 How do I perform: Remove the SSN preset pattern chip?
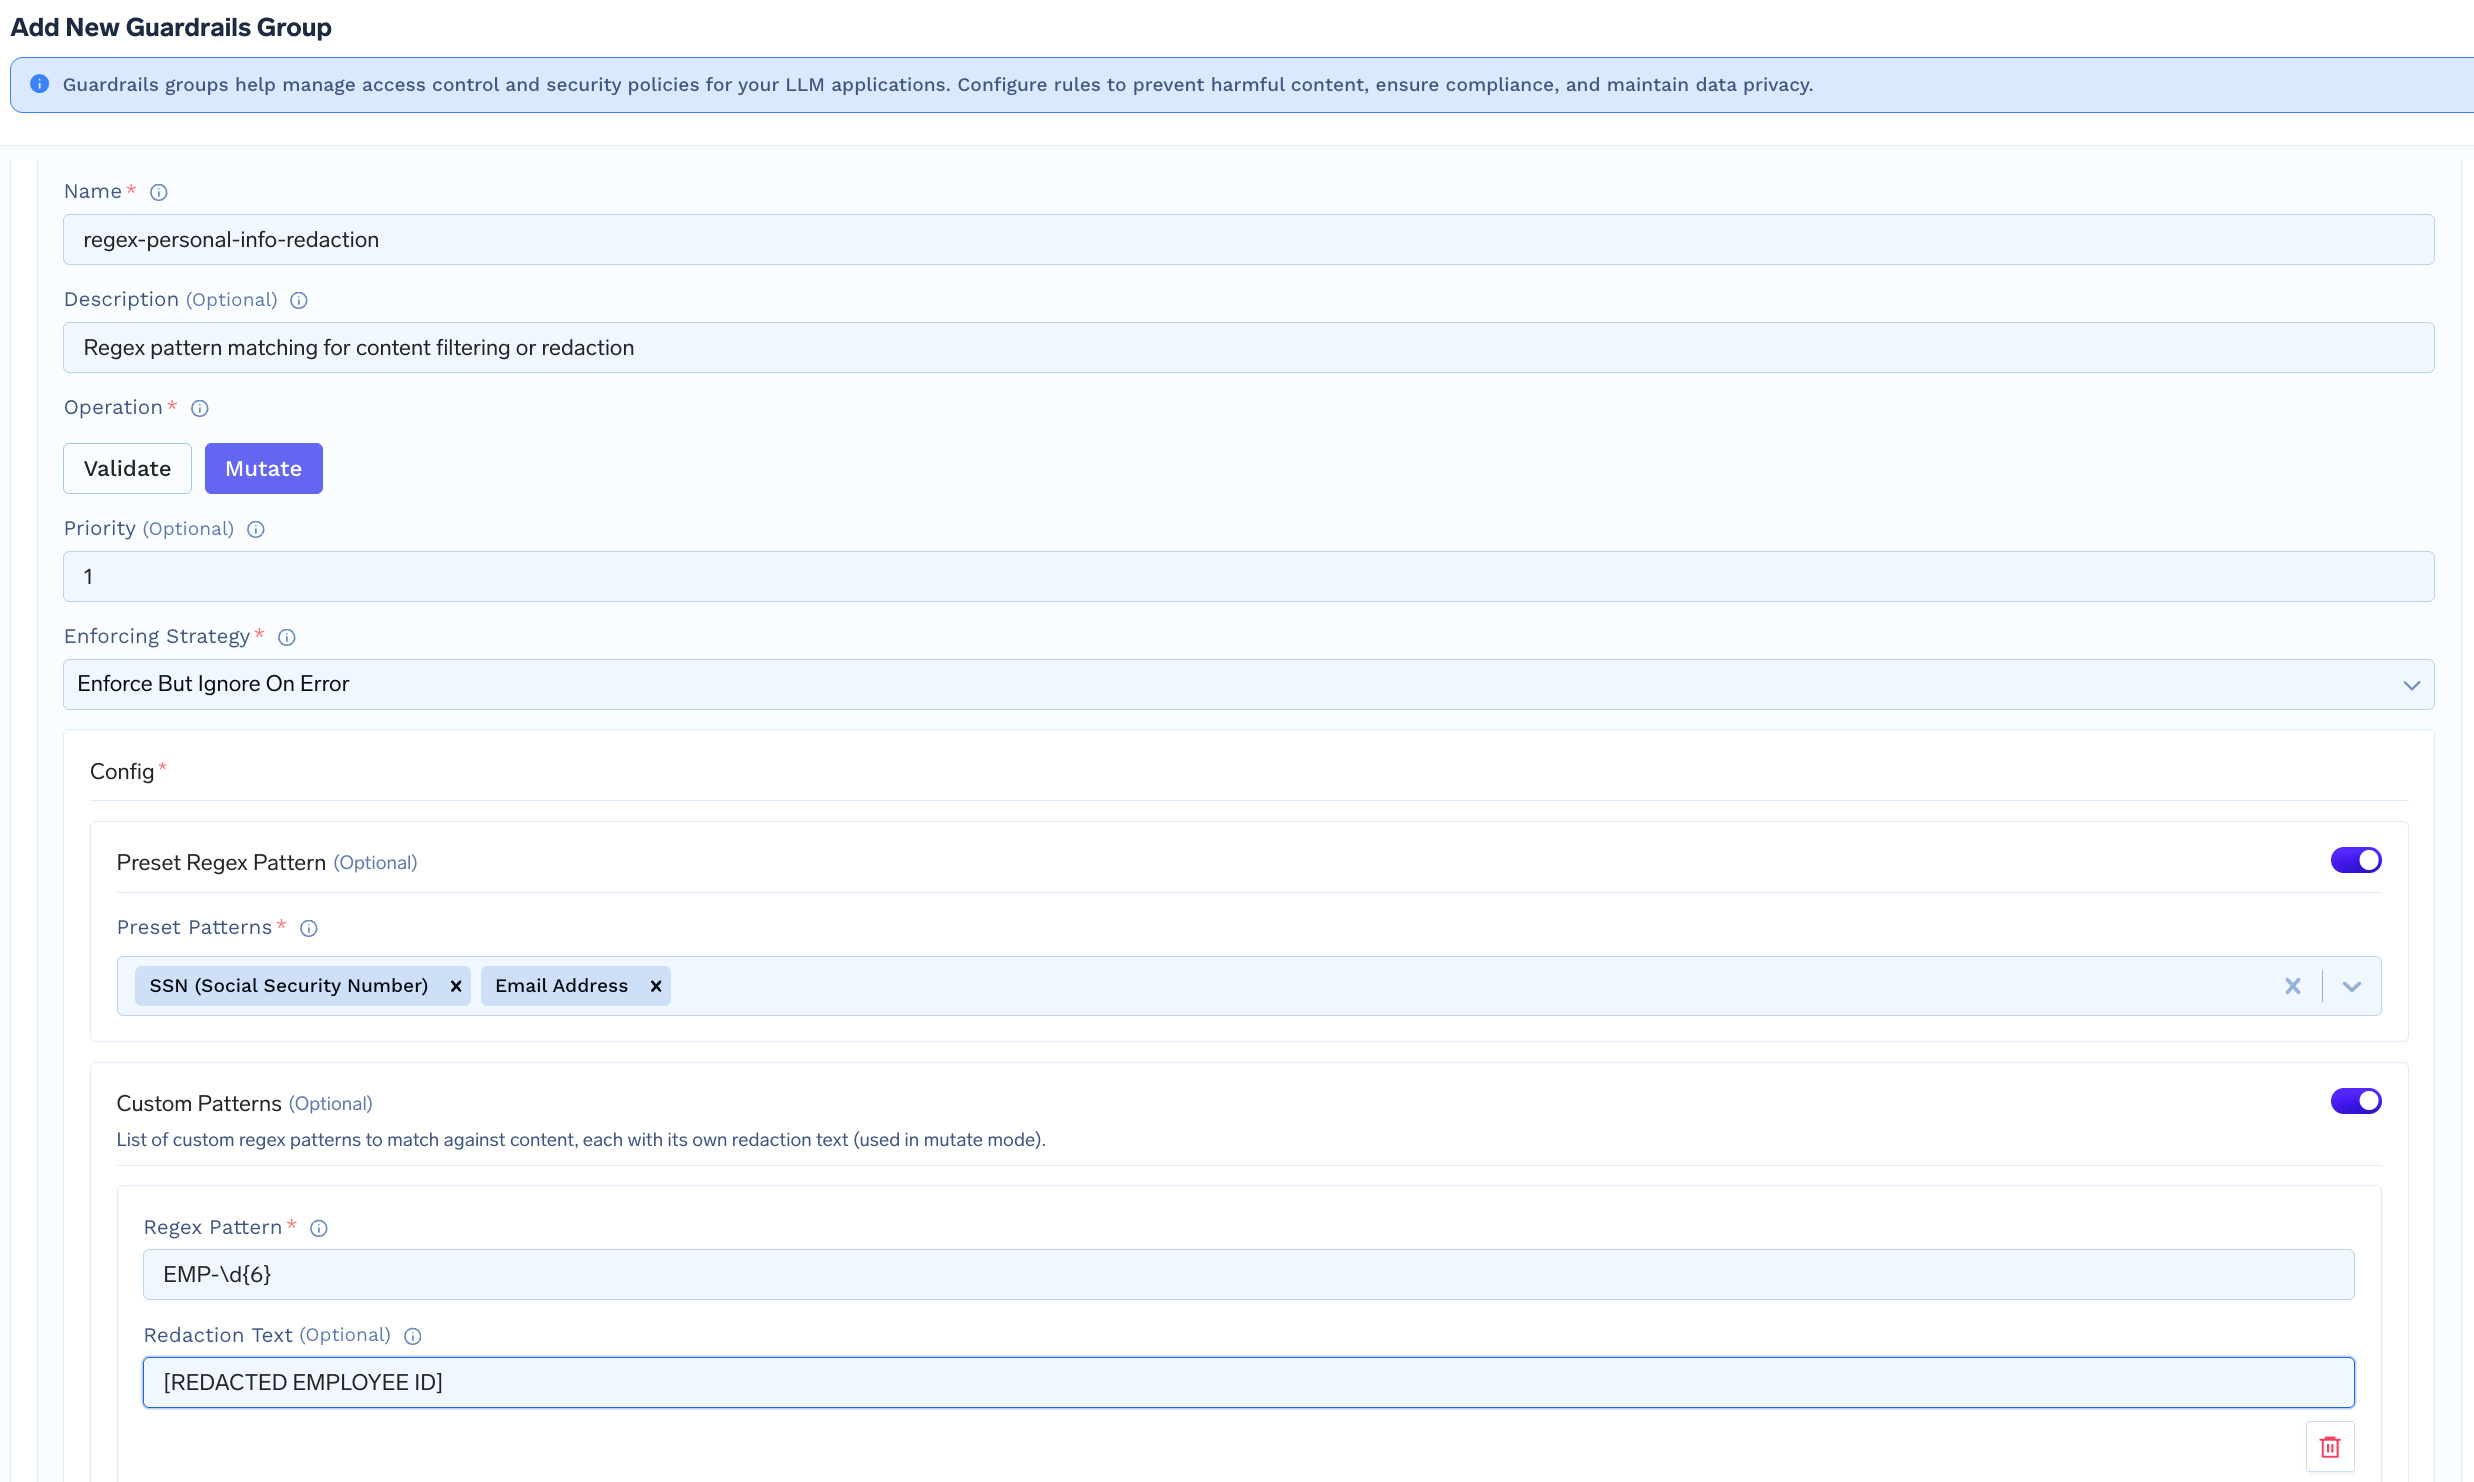[x=455, y=985]
